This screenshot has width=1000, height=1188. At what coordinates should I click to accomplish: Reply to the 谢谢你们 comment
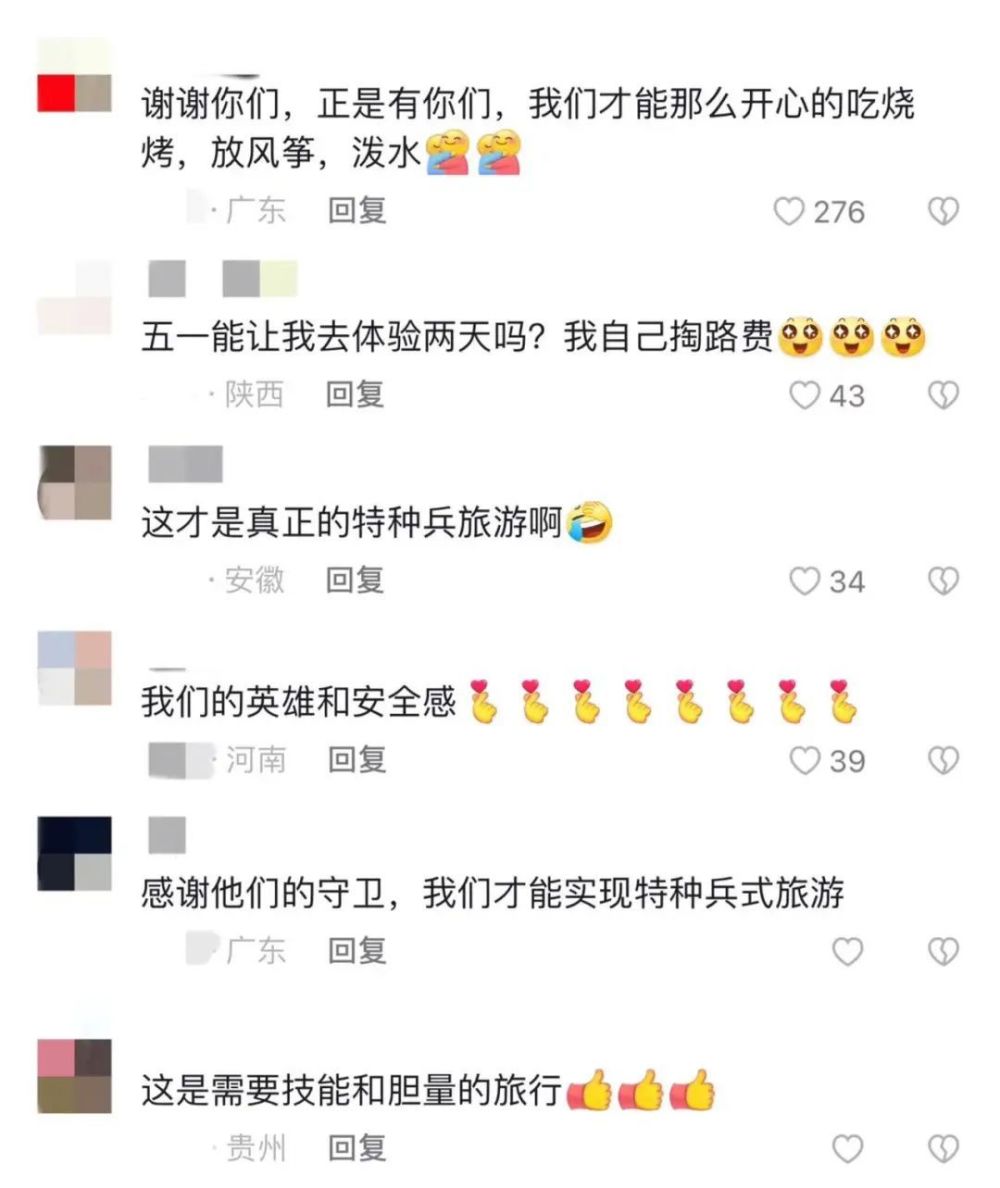click(357, 211)
